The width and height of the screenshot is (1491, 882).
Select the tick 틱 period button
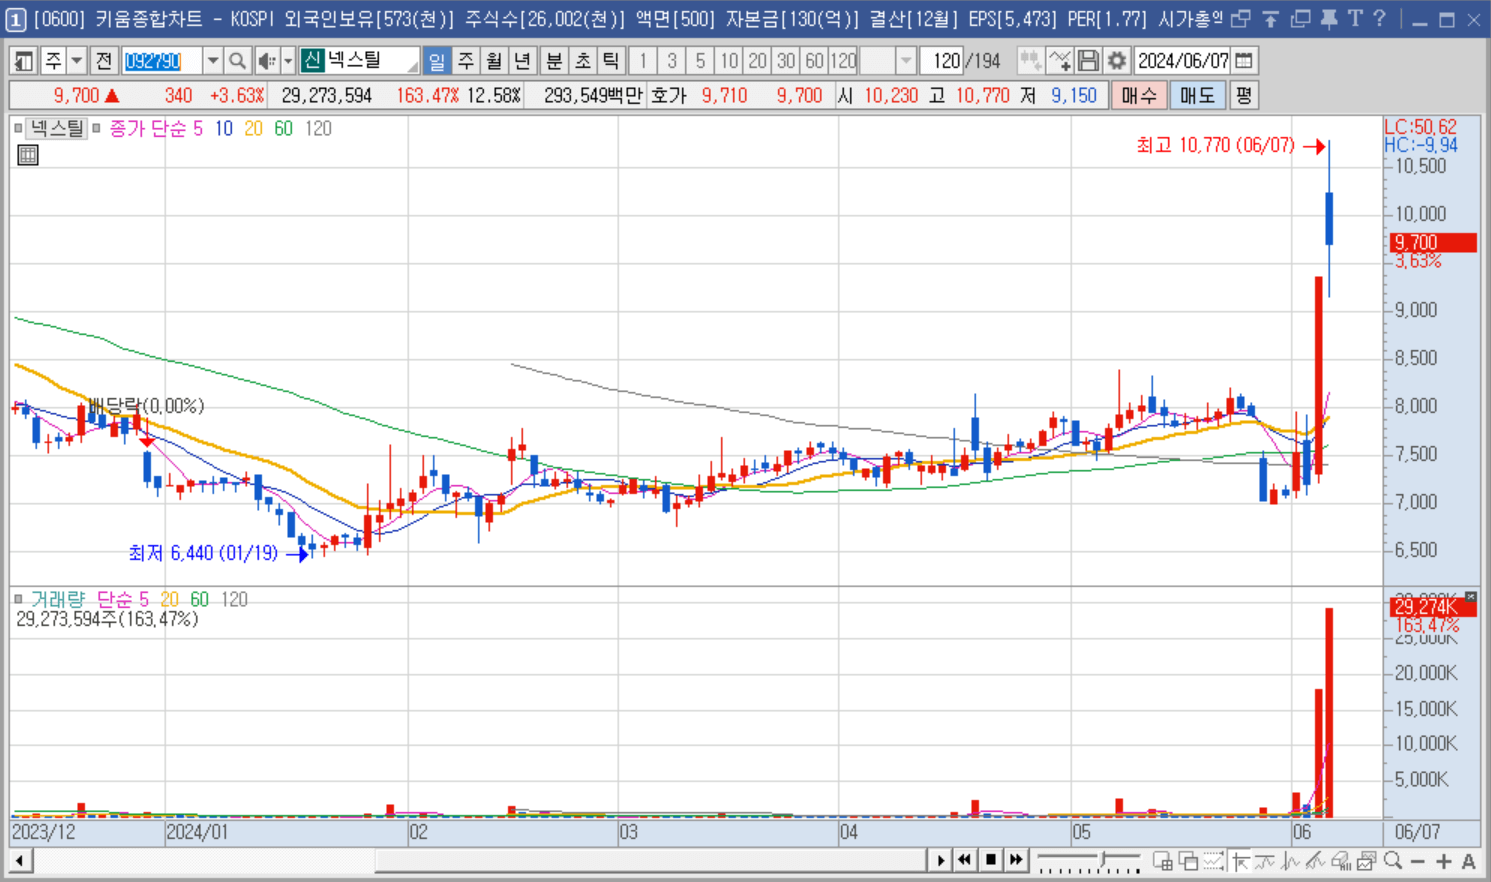(x=610, y=61)
